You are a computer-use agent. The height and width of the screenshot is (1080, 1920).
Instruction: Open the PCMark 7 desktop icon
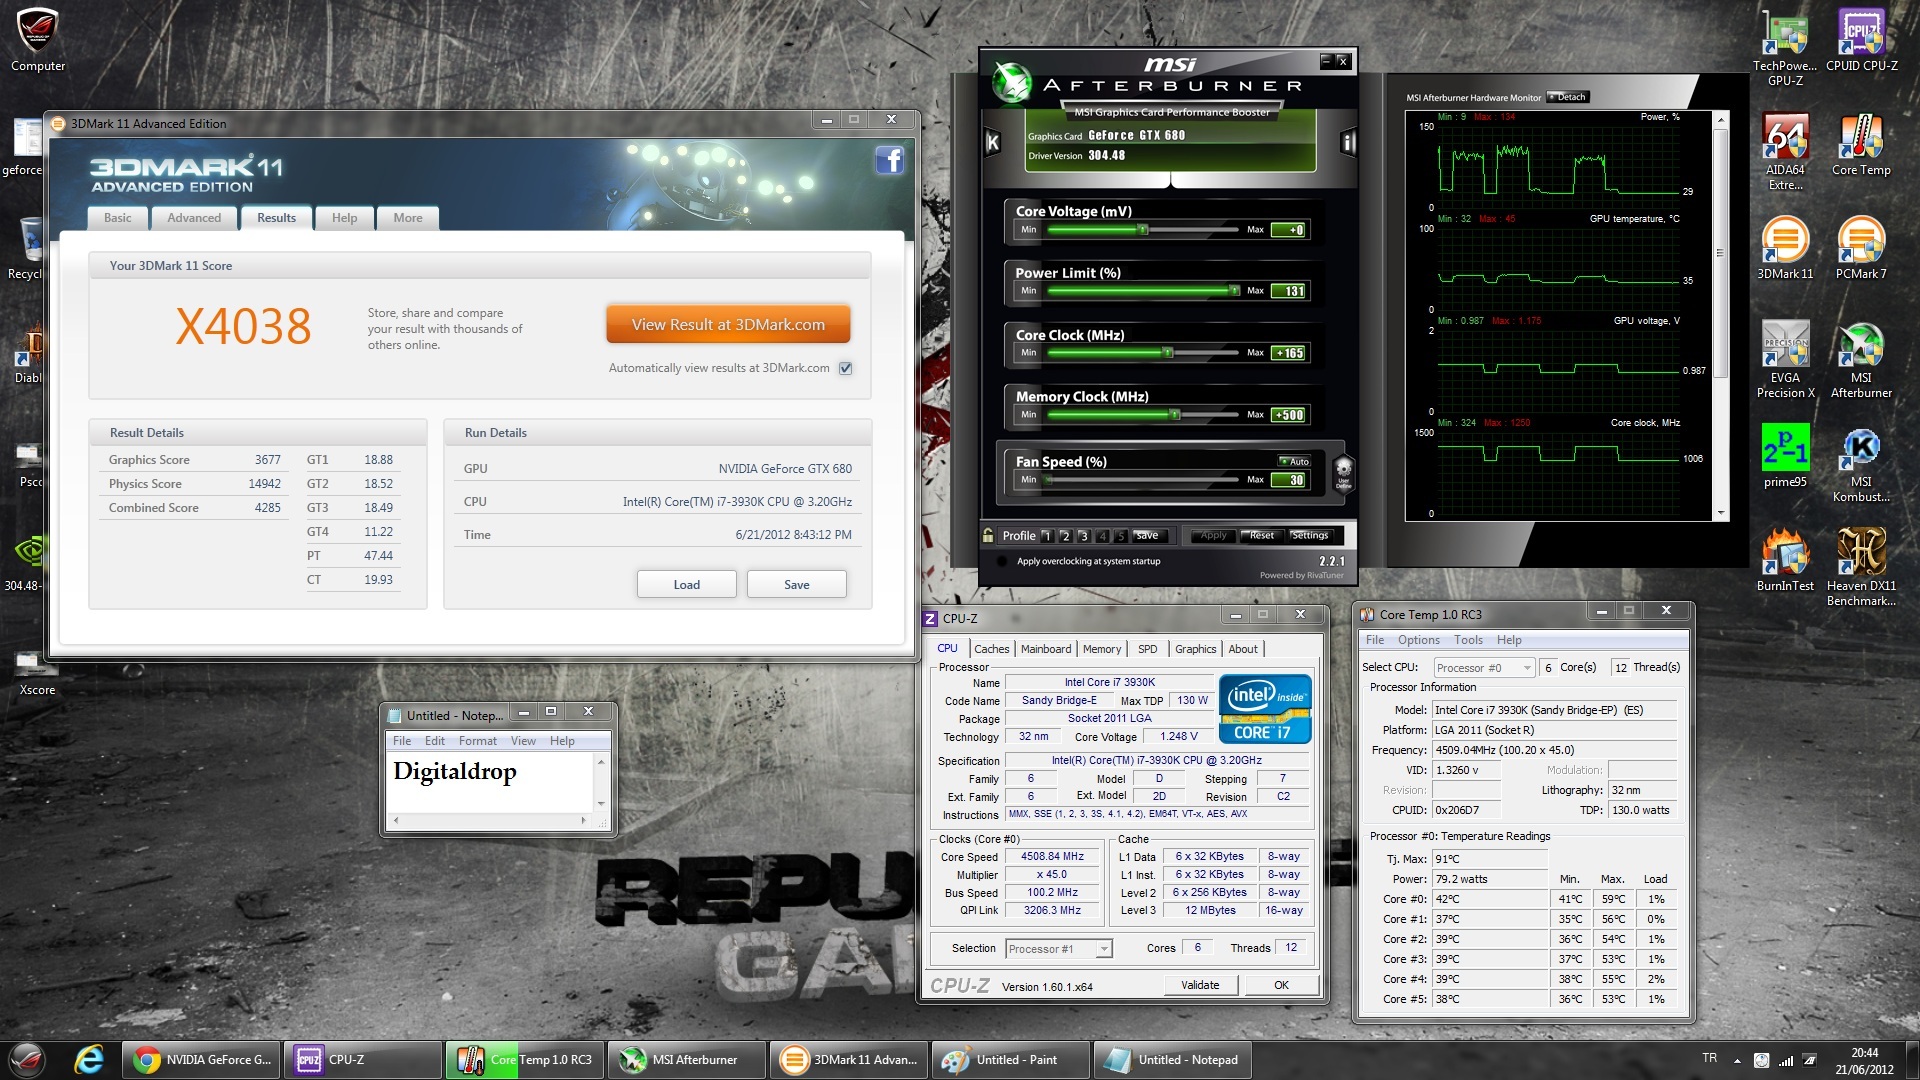pyautogui.click(x=1861, y=248)
